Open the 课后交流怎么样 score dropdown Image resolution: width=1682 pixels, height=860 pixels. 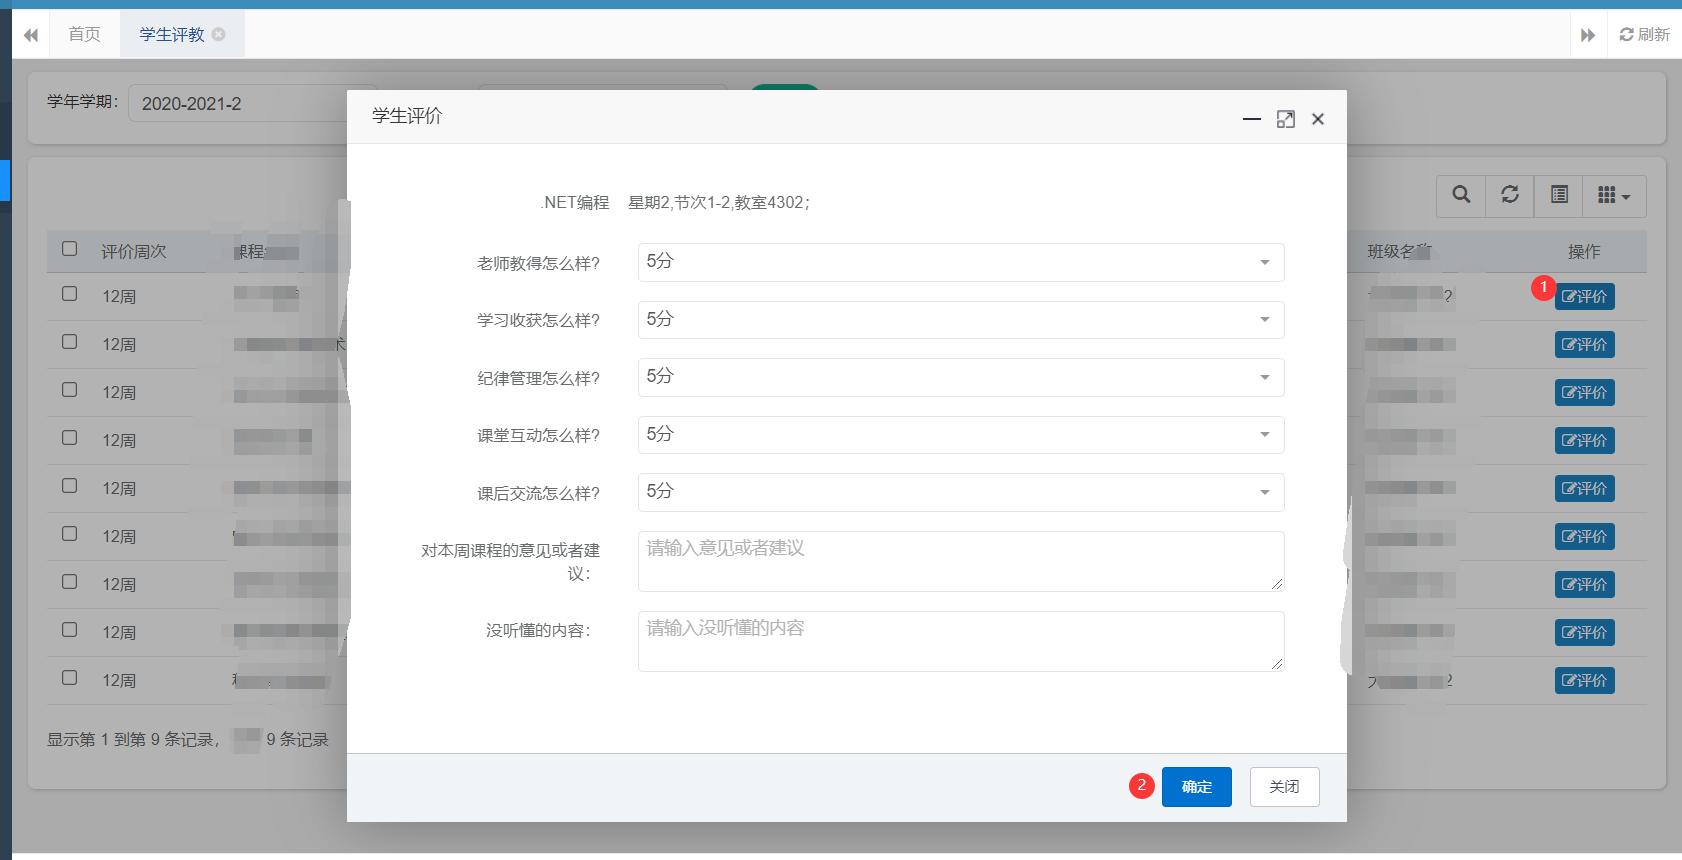coord(961,492)
